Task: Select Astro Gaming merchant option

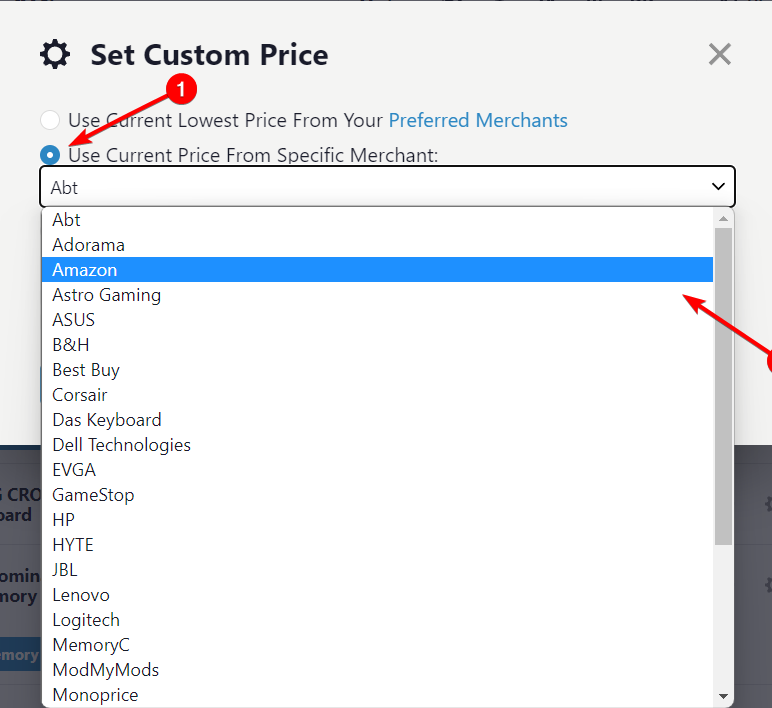Action: pos(106,295)
